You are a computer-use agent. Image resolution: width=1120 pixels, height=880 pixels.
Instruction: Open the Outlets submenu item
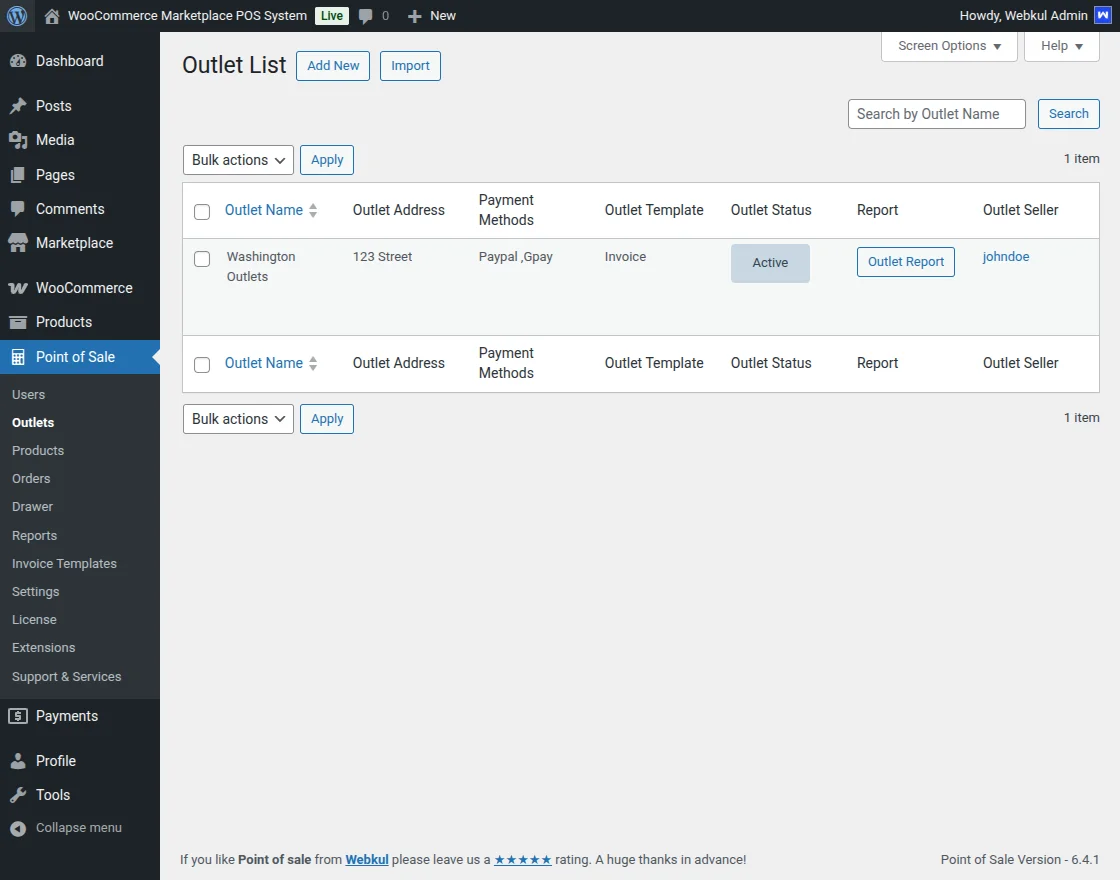pyautogui.click(x=33, y=422)
